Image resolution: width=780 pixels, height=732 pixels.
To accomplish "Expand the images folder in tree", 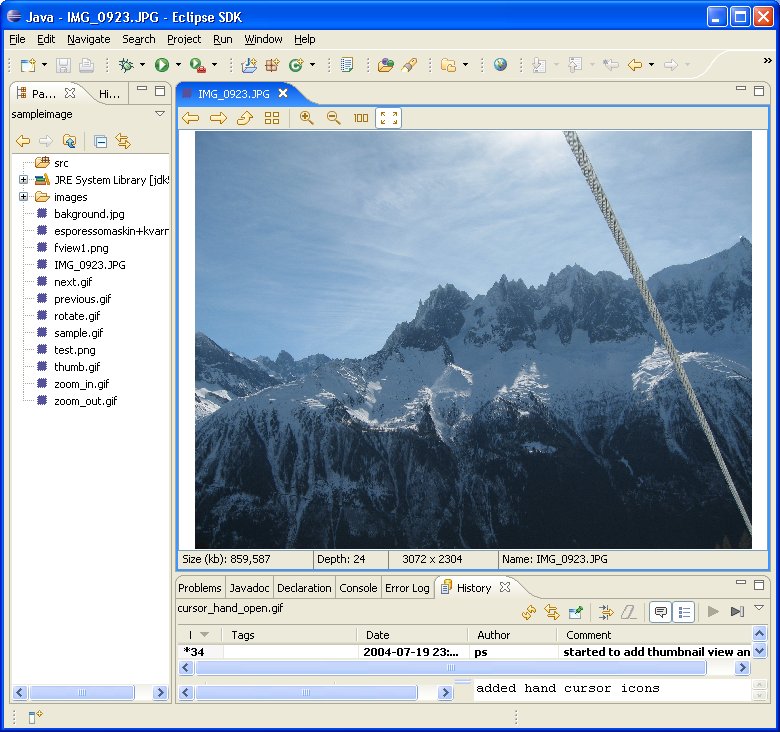I will pos(23,197).
